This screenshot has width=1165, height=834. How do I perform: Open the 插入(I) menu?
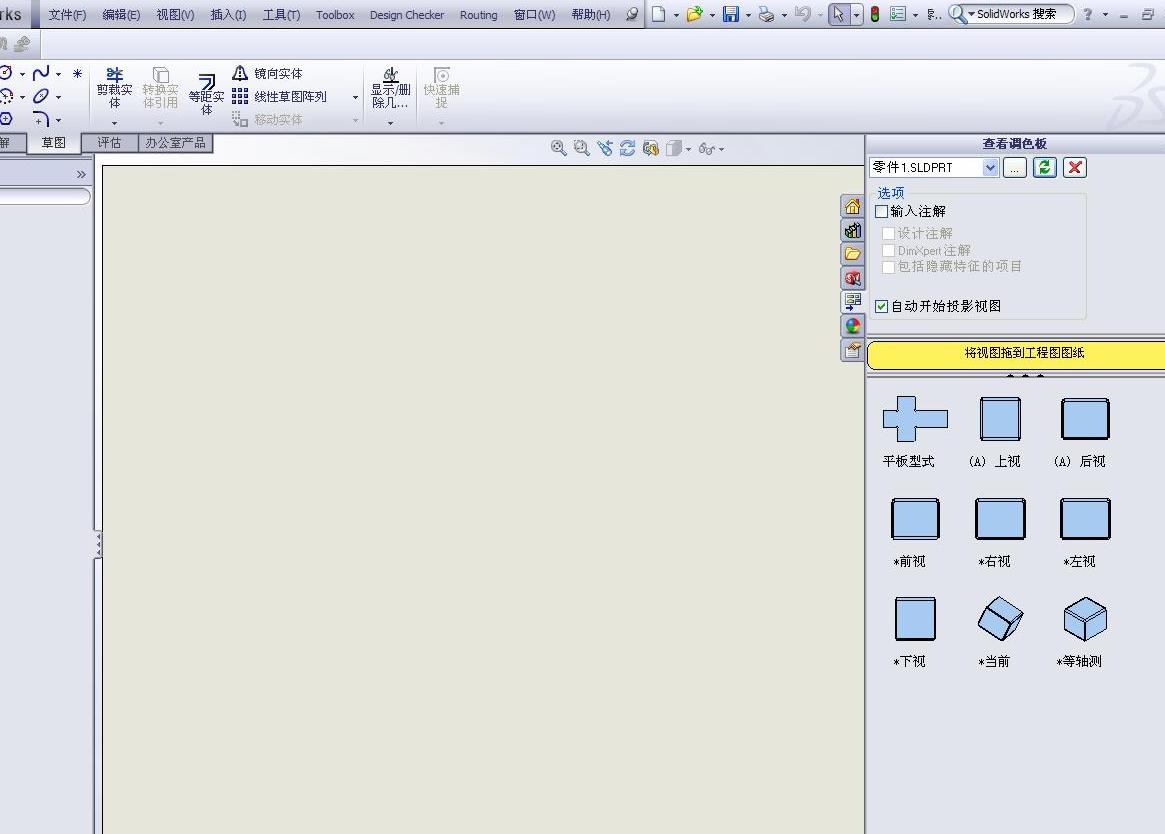(x=228, y=15)
